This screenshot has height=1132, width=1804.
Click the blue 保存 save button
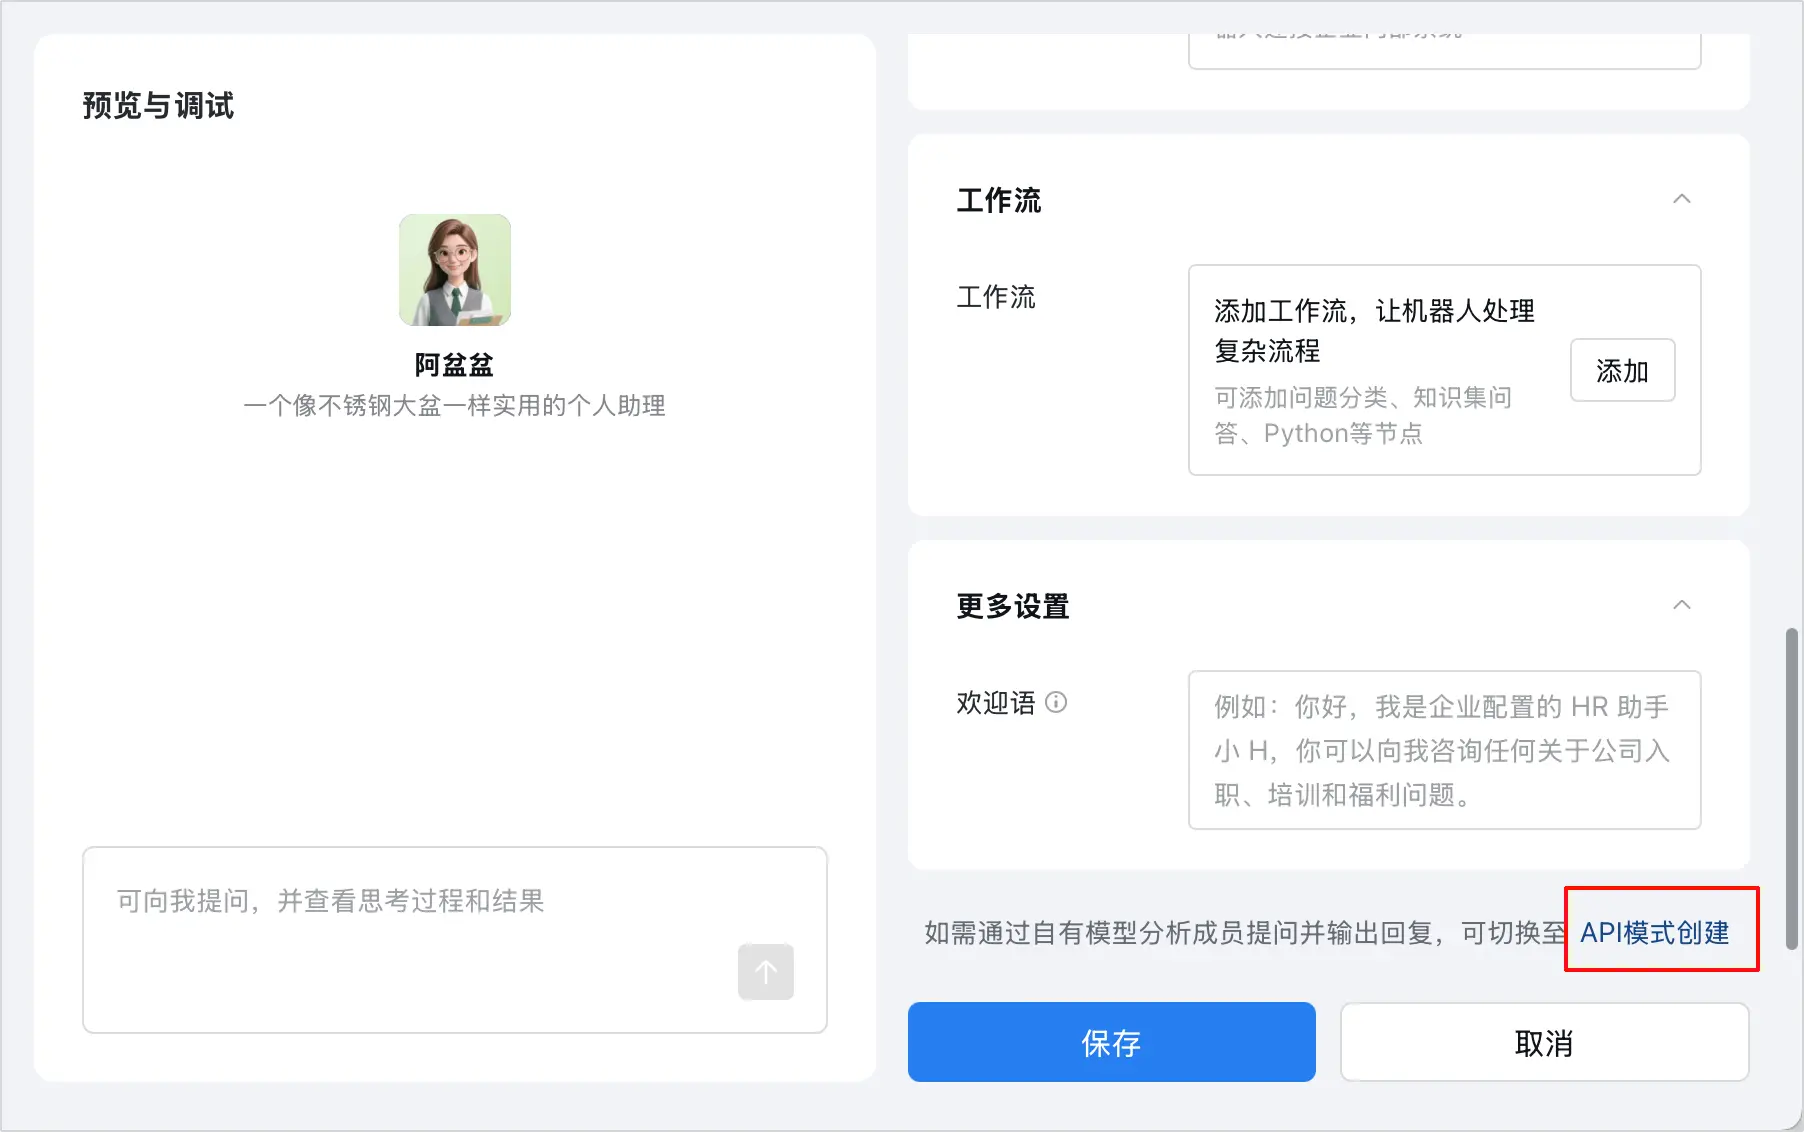click(x=1110, y=1042)
